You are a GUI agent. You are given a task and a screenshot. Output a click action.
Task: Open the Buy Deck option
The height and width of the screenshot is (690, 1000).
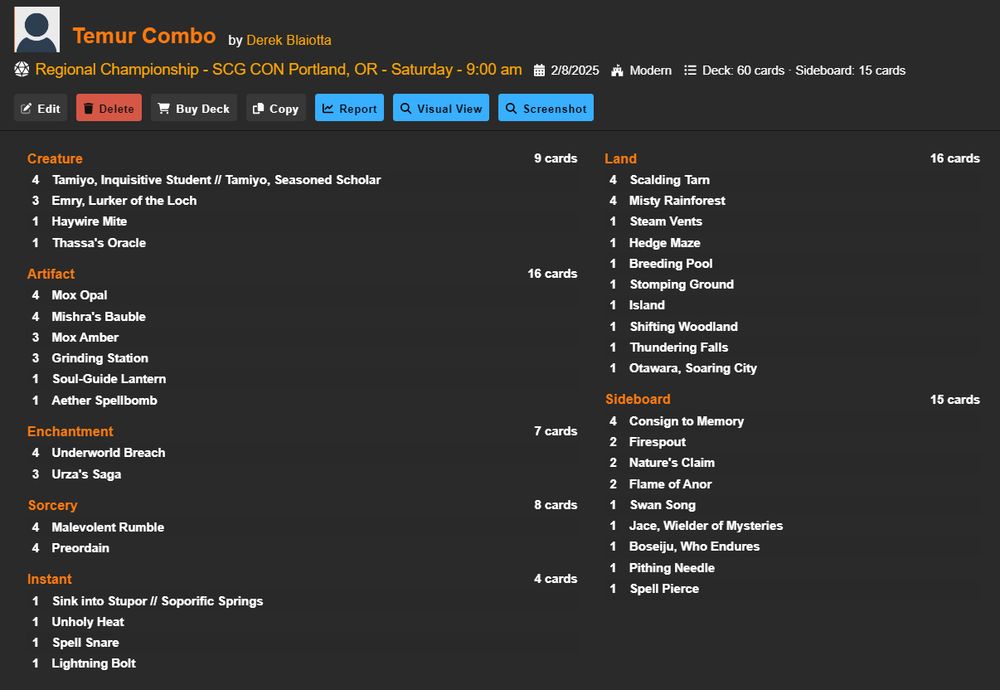click(194, 108)
